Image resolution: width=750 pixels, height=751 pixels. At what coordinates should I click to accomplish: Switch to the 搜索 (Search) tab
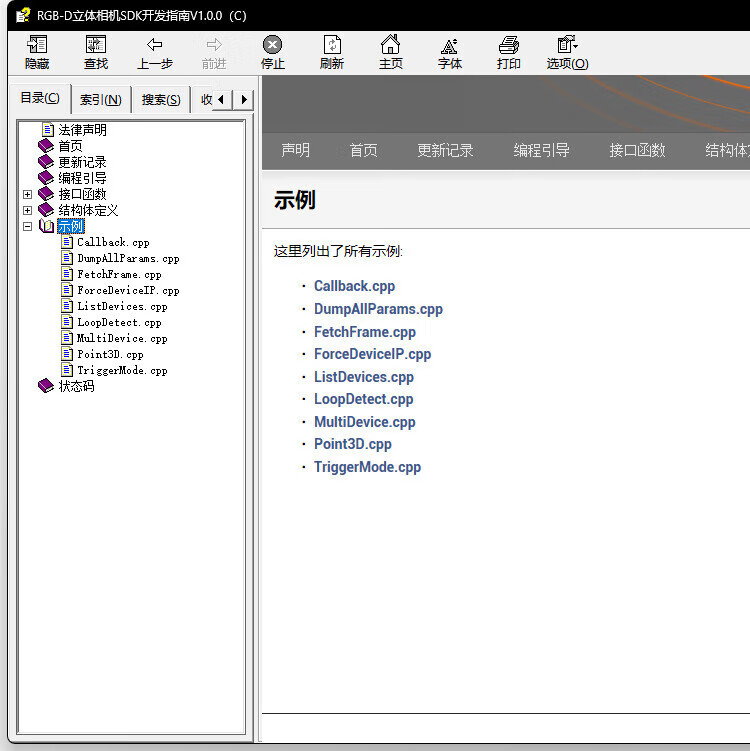(161, 99)
